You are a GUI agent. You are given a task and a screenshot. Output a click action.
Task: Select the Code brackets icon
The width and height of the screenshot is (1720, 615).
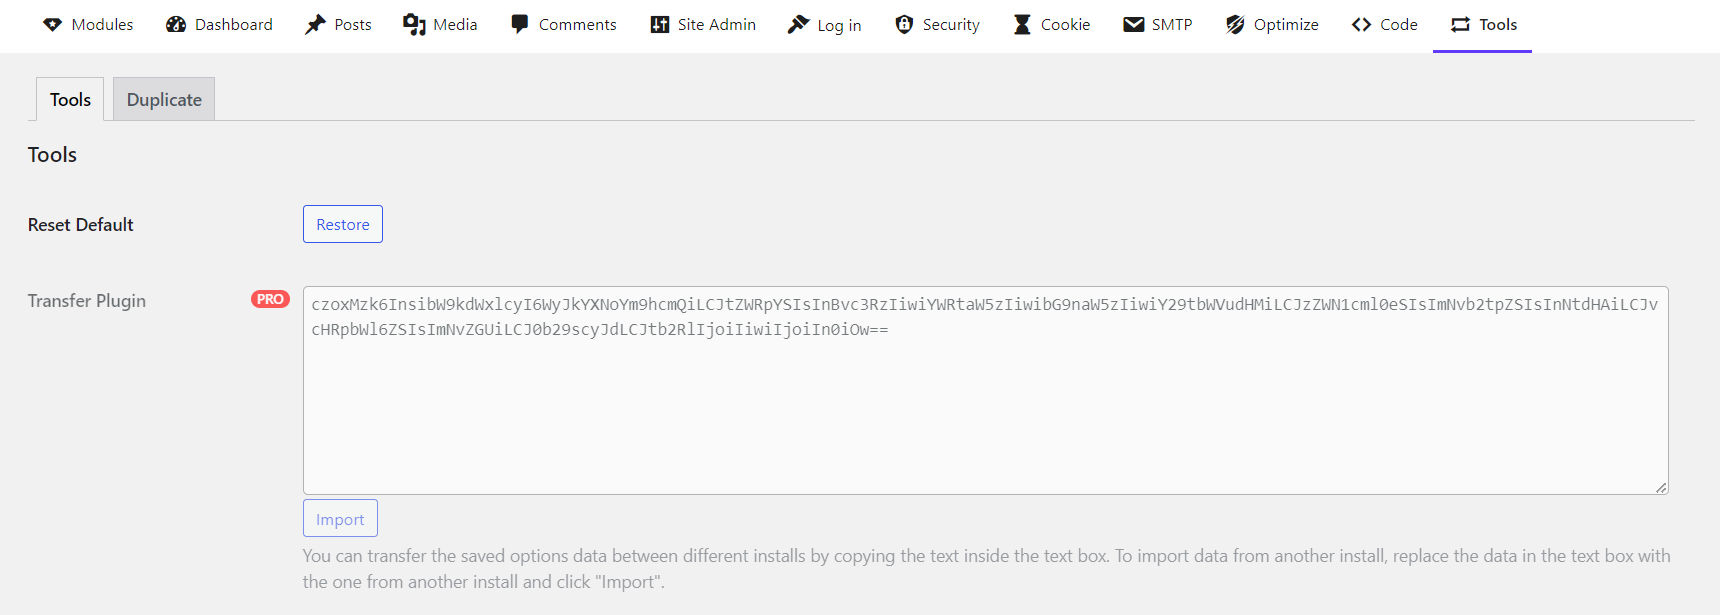[x=1361, y=24]
